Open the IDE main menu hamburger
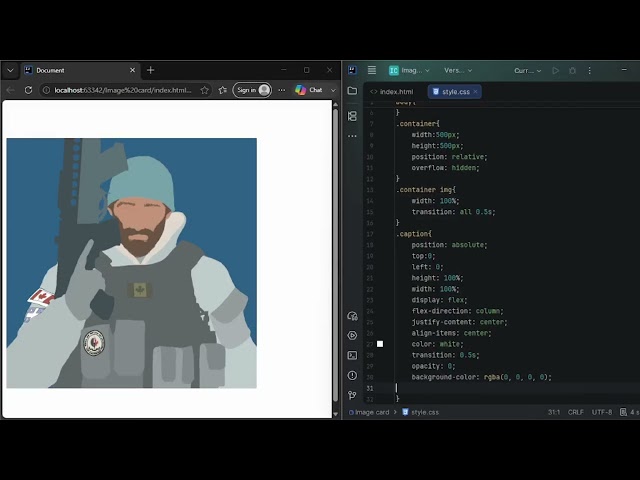The image size is (640, 480). coord(372,70)
